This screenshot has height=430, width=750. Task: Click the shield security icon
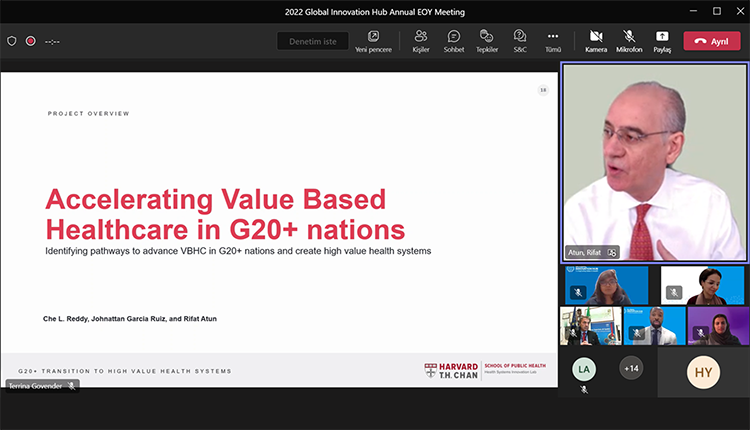[12, 41]
